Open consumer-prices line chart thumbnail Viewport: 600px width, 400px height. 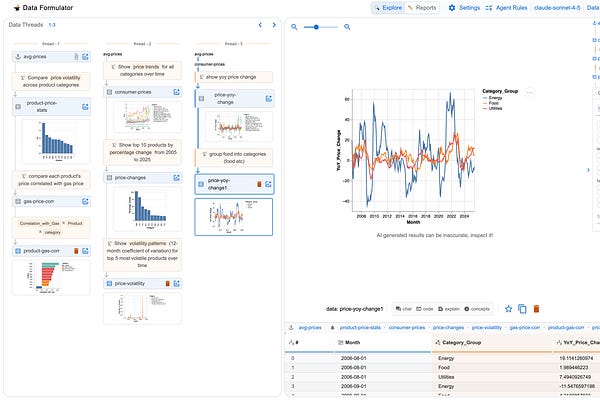coord(147,116)
